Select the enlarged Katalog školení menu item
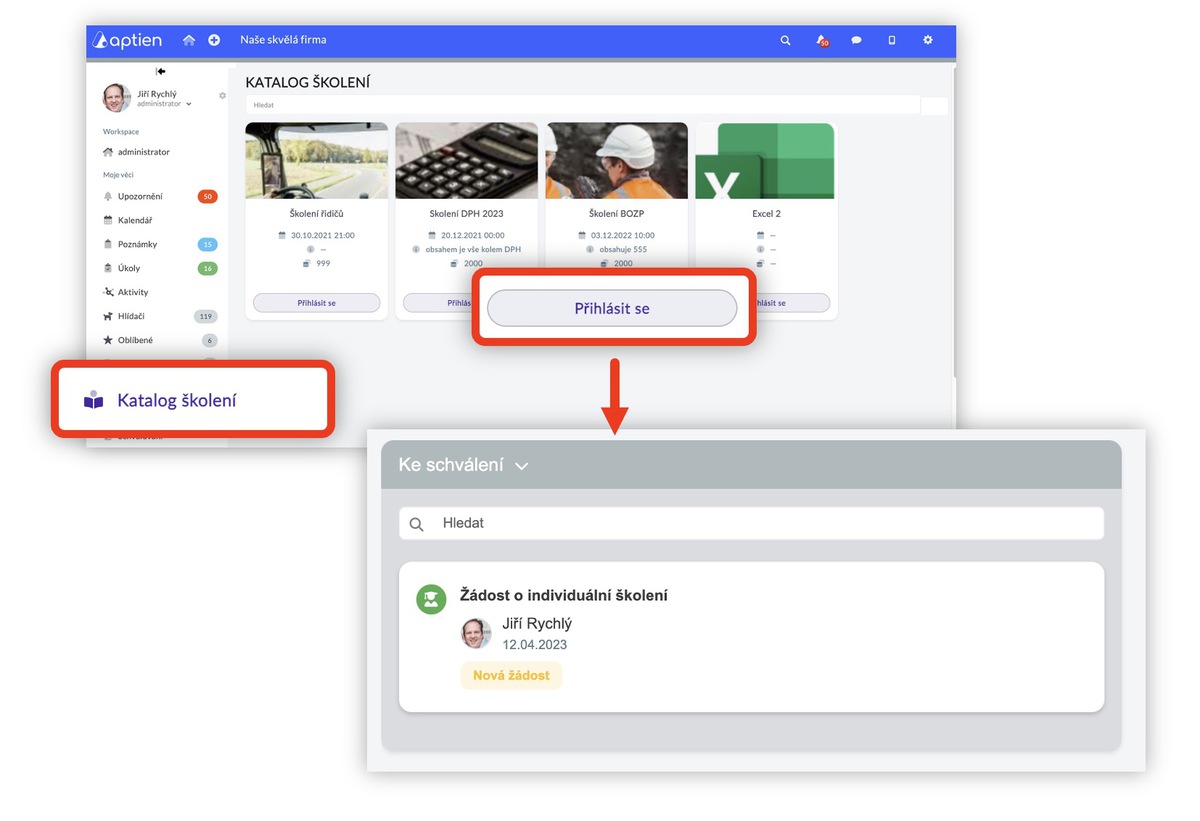The image size is (1200, 821). [x=193, y=400]
